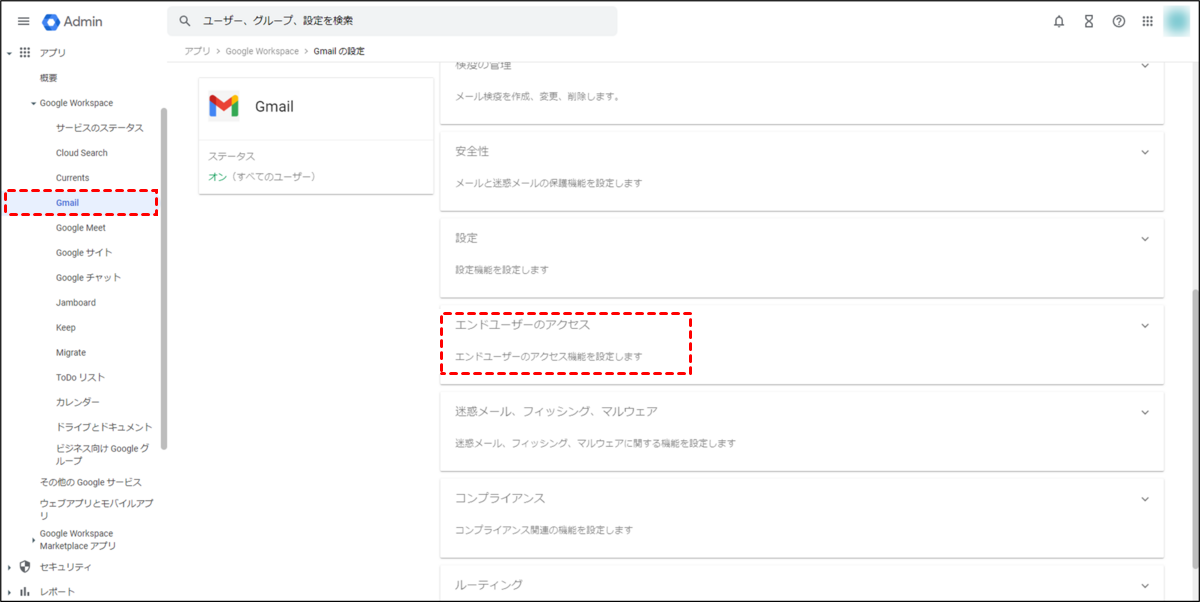Click the Gmail の設定 breadcrumb
The image size is (1200, 602).
339,51
